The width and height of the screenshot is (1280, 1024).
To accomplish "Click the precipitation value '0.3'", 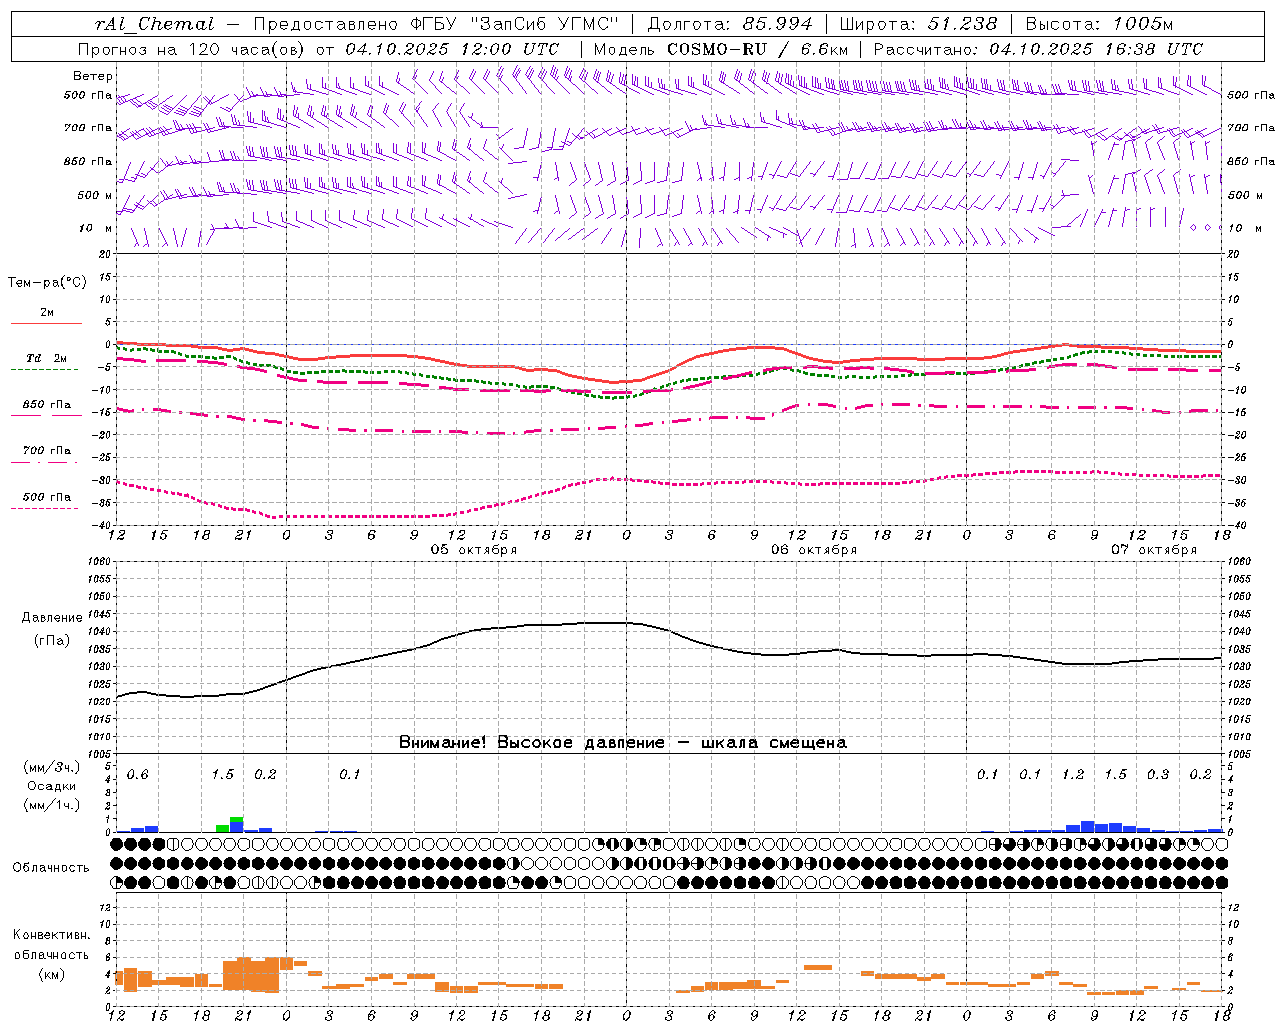I will pyautogui.click(x=1158, y=774).
